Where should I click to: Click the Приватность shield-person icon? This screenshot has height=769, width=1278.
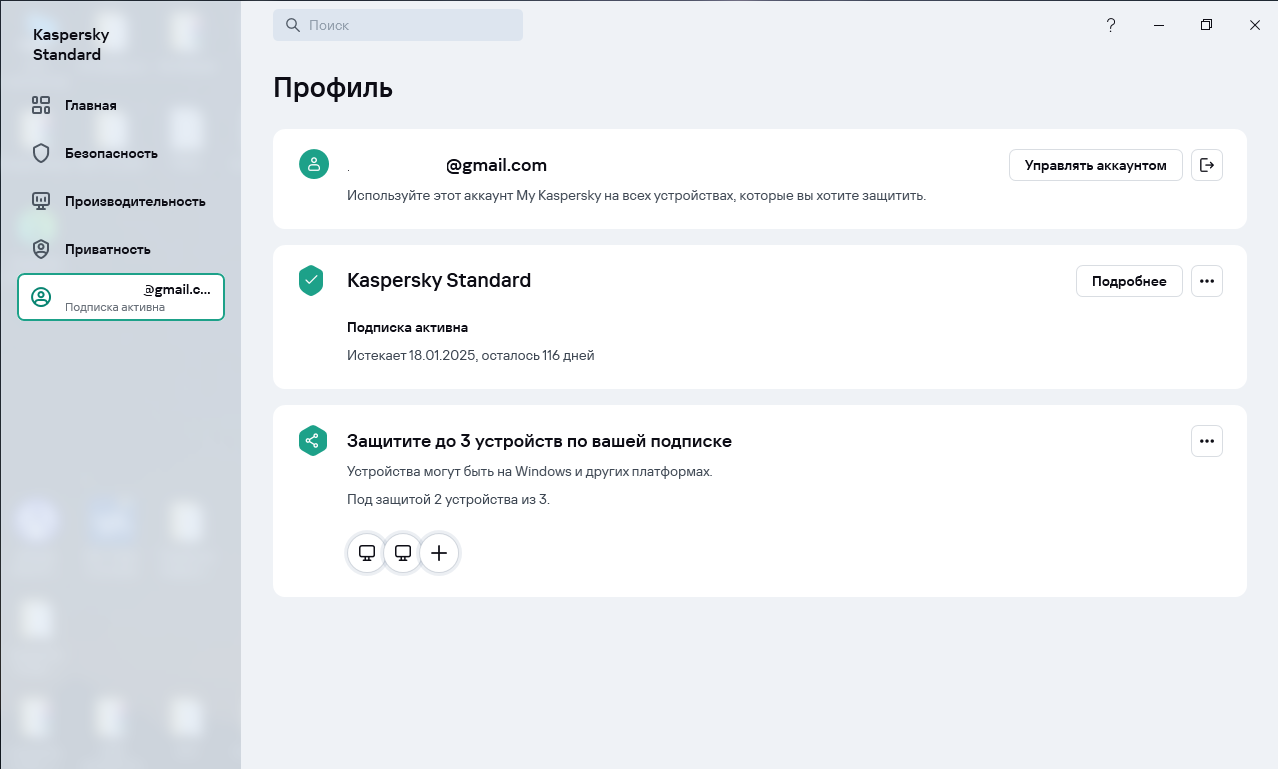click(x=41, y=249)
